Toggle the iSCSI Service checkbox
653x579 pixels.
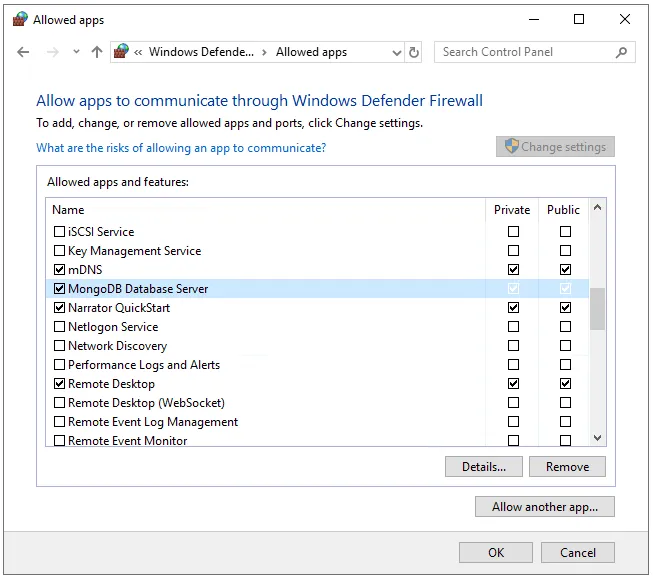click(x=59, y=232)
